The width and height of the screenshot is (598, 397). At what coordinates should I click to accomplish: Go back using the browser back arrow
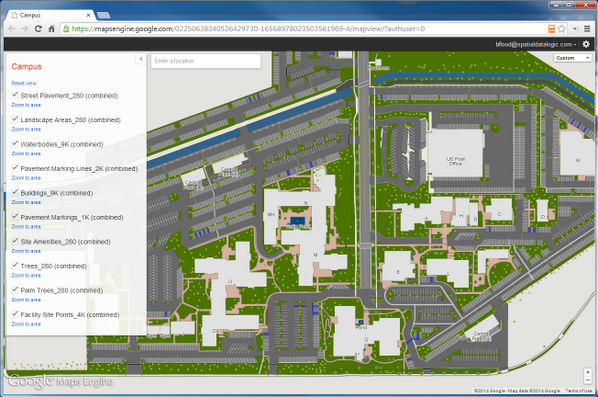click(x=12, y=29)
